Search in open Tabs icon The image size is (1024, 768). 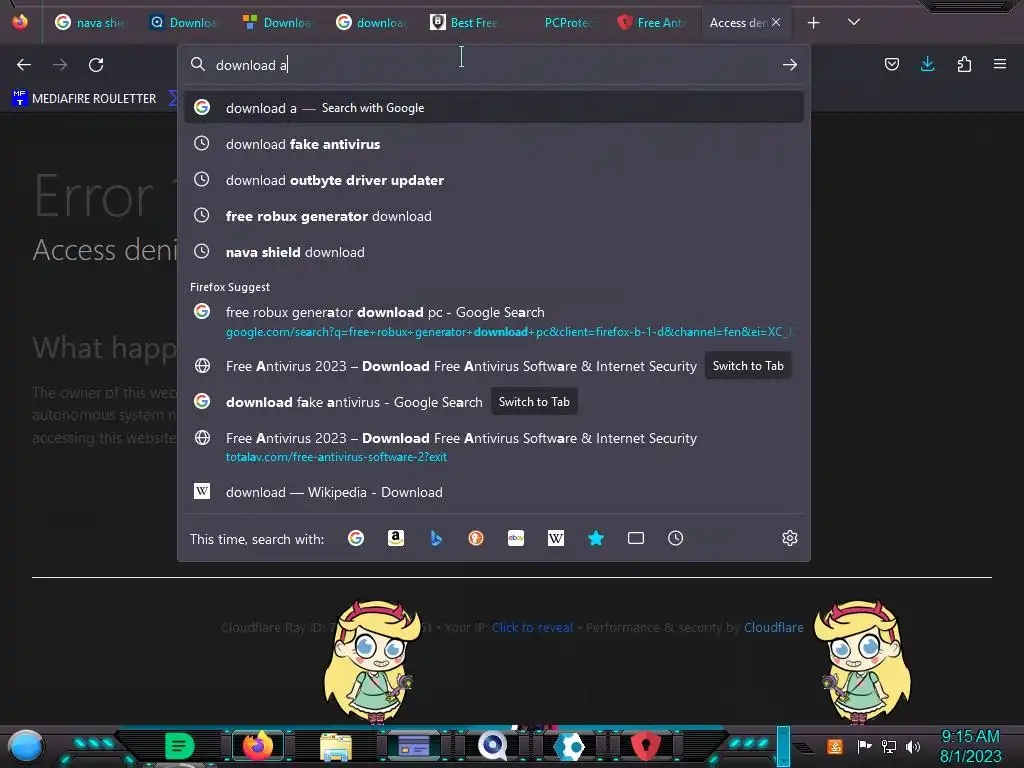click(x=635, y=538)
